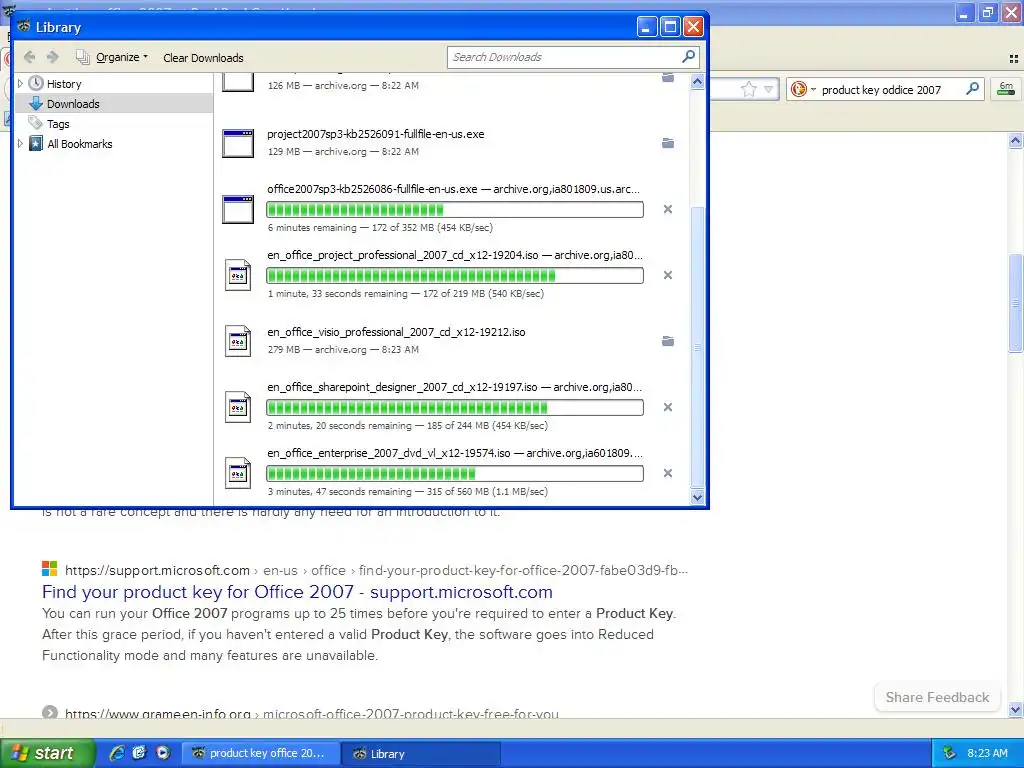This screenshot has height=768, width=1024.
Task: Select project2007sp3-kb2526091-fullfile-en-us.exe filename
Action: (x=376, y=134)
